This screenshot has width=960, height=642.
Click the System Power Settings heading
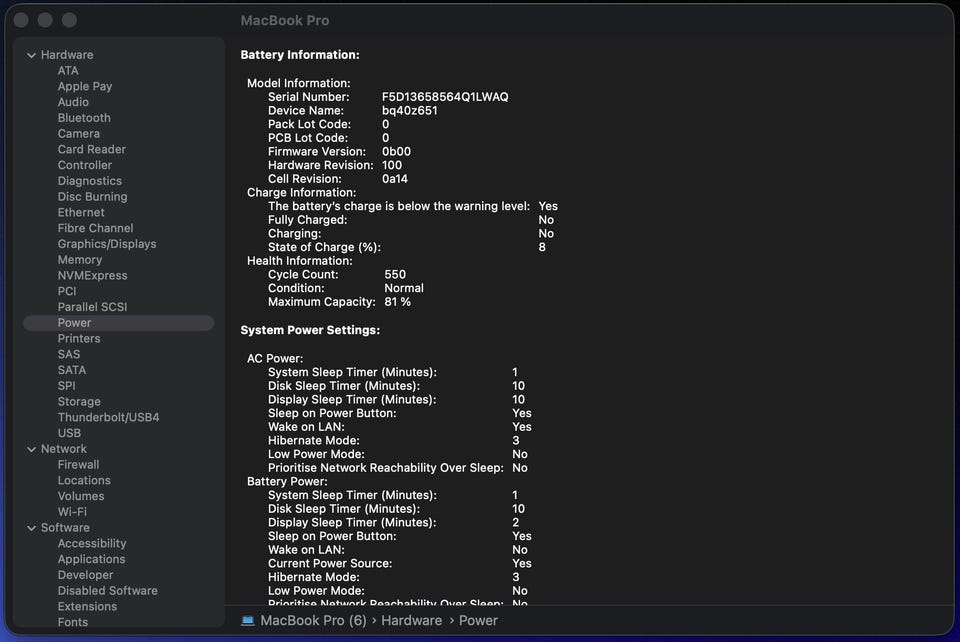[310, 330]
